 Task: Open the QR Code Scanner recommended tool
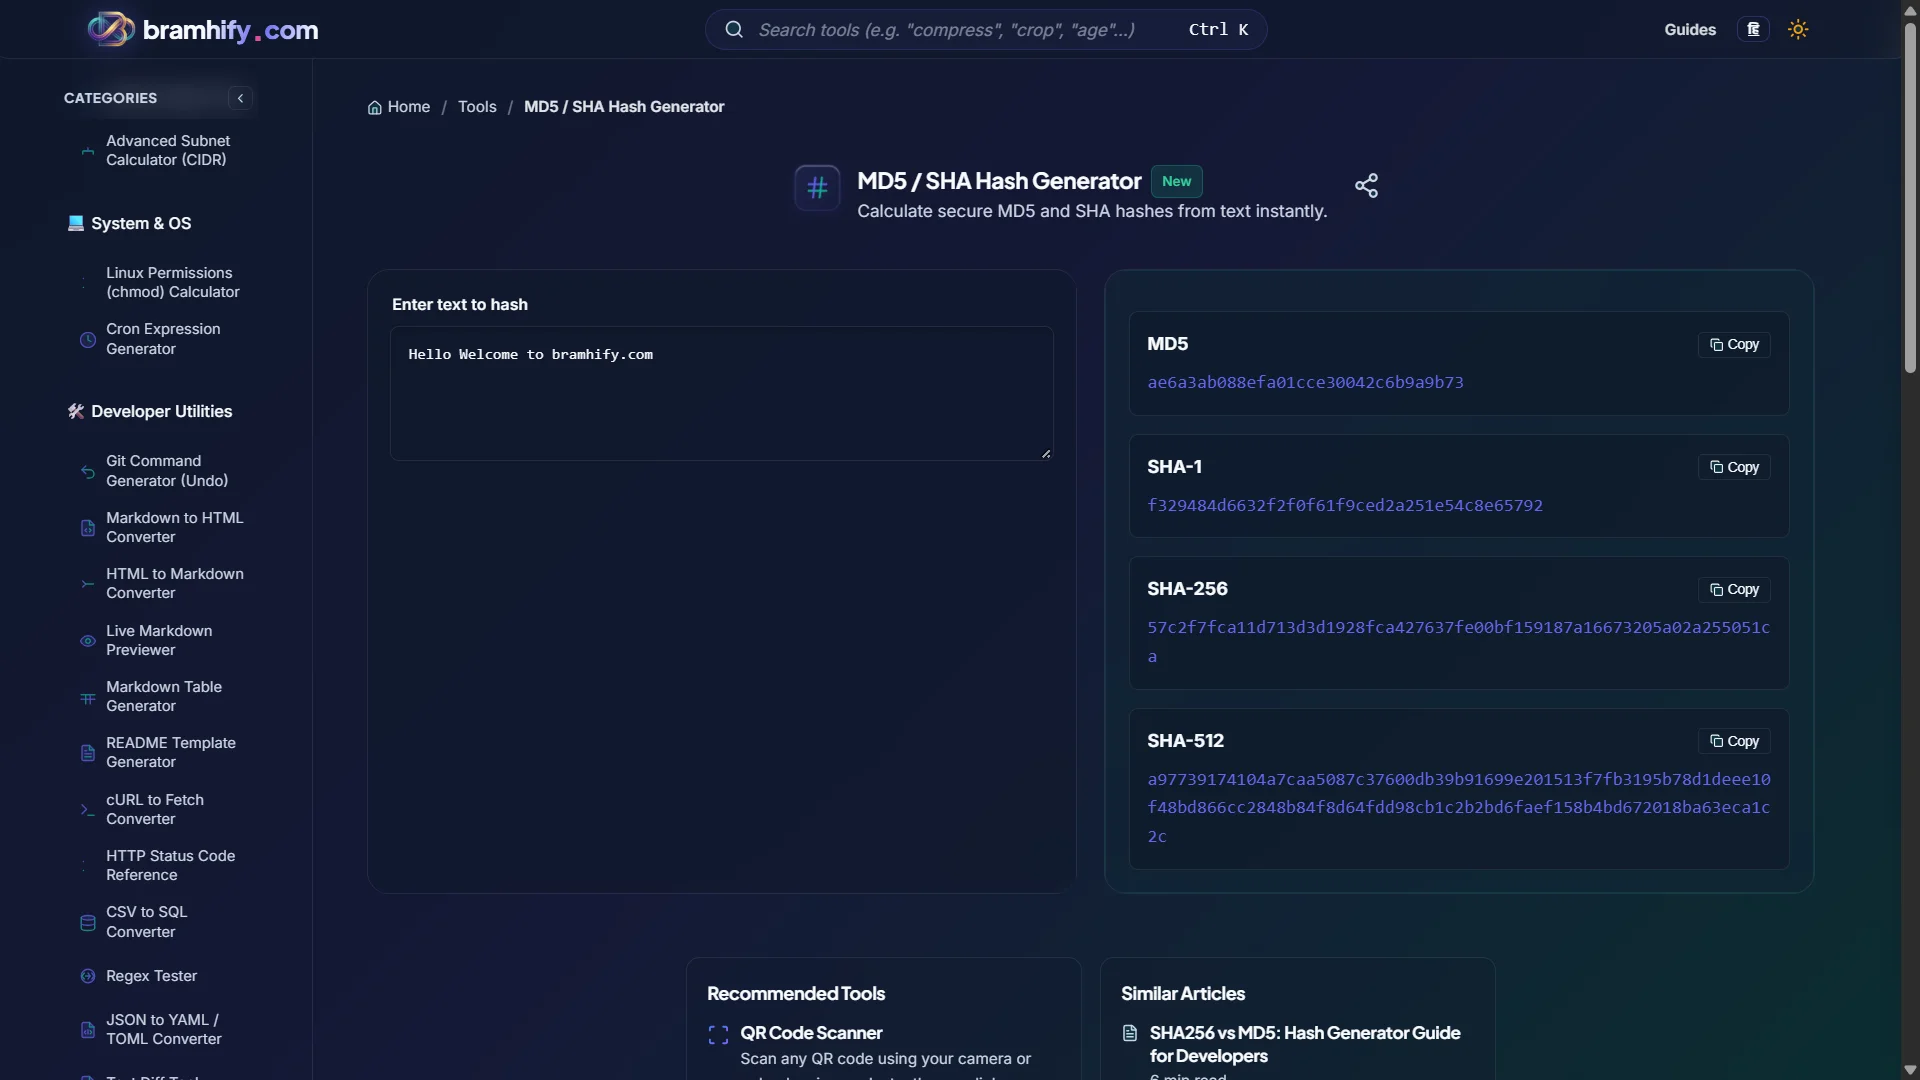[811, 1033]
